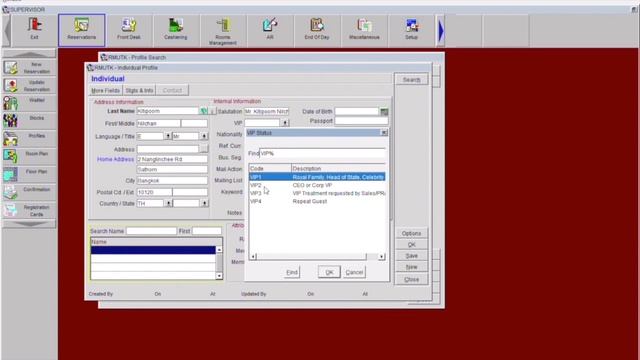
Task: Click the calendar icon beside Date of Birth
Action: 384,111
